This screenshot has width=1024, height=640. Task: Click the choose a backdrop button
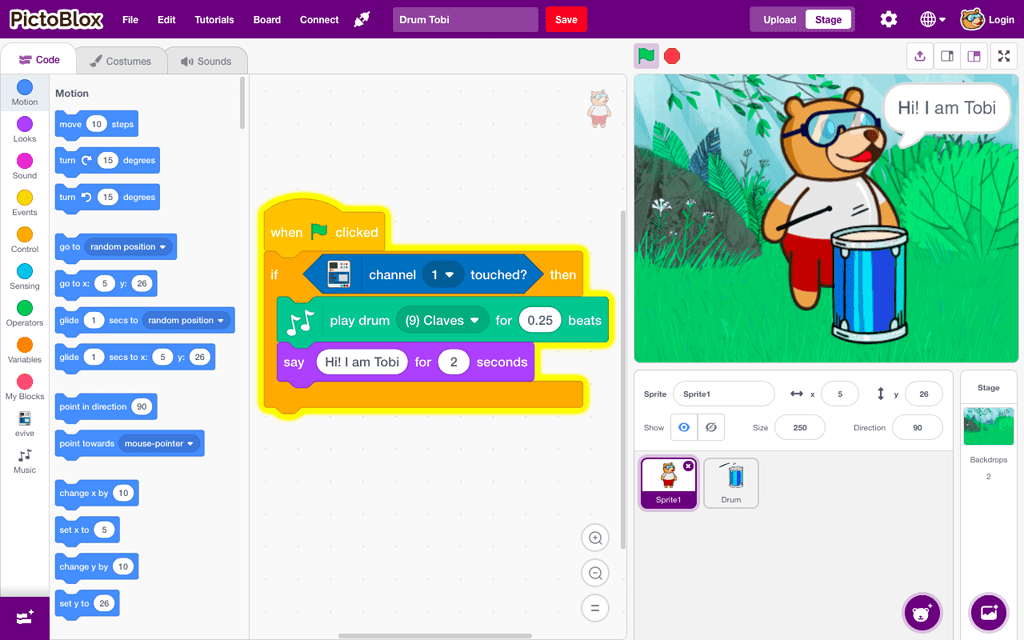[989, 613]
